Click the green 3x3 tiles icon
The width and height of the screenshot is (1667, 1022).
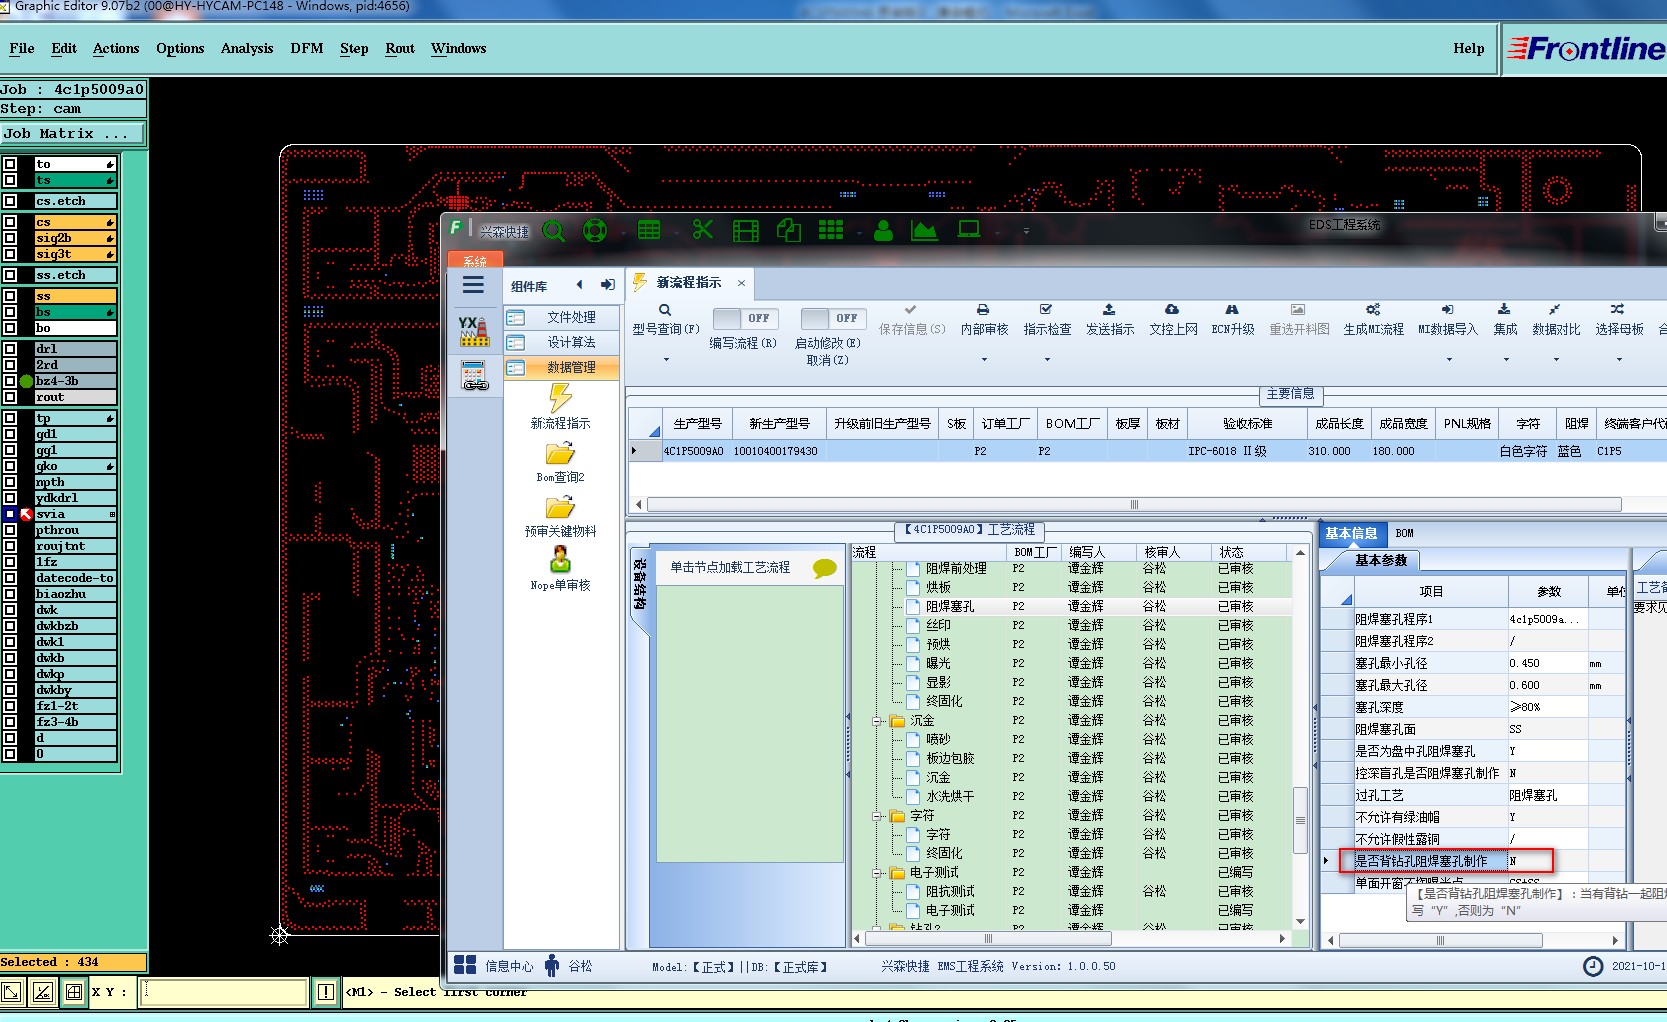pyautogui.click(x=831, y=230)
